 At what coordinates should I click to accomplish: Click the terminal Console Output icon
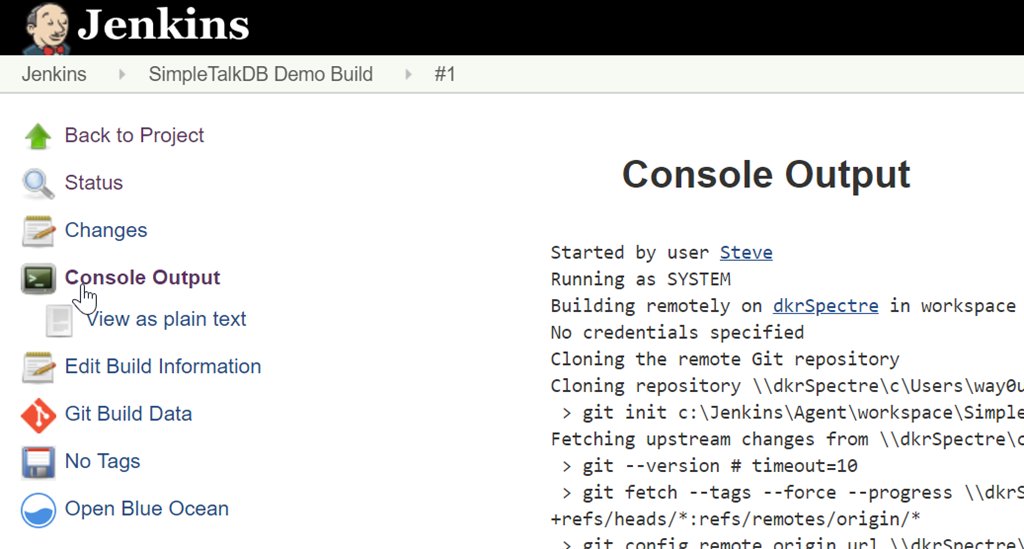(38, 278)
